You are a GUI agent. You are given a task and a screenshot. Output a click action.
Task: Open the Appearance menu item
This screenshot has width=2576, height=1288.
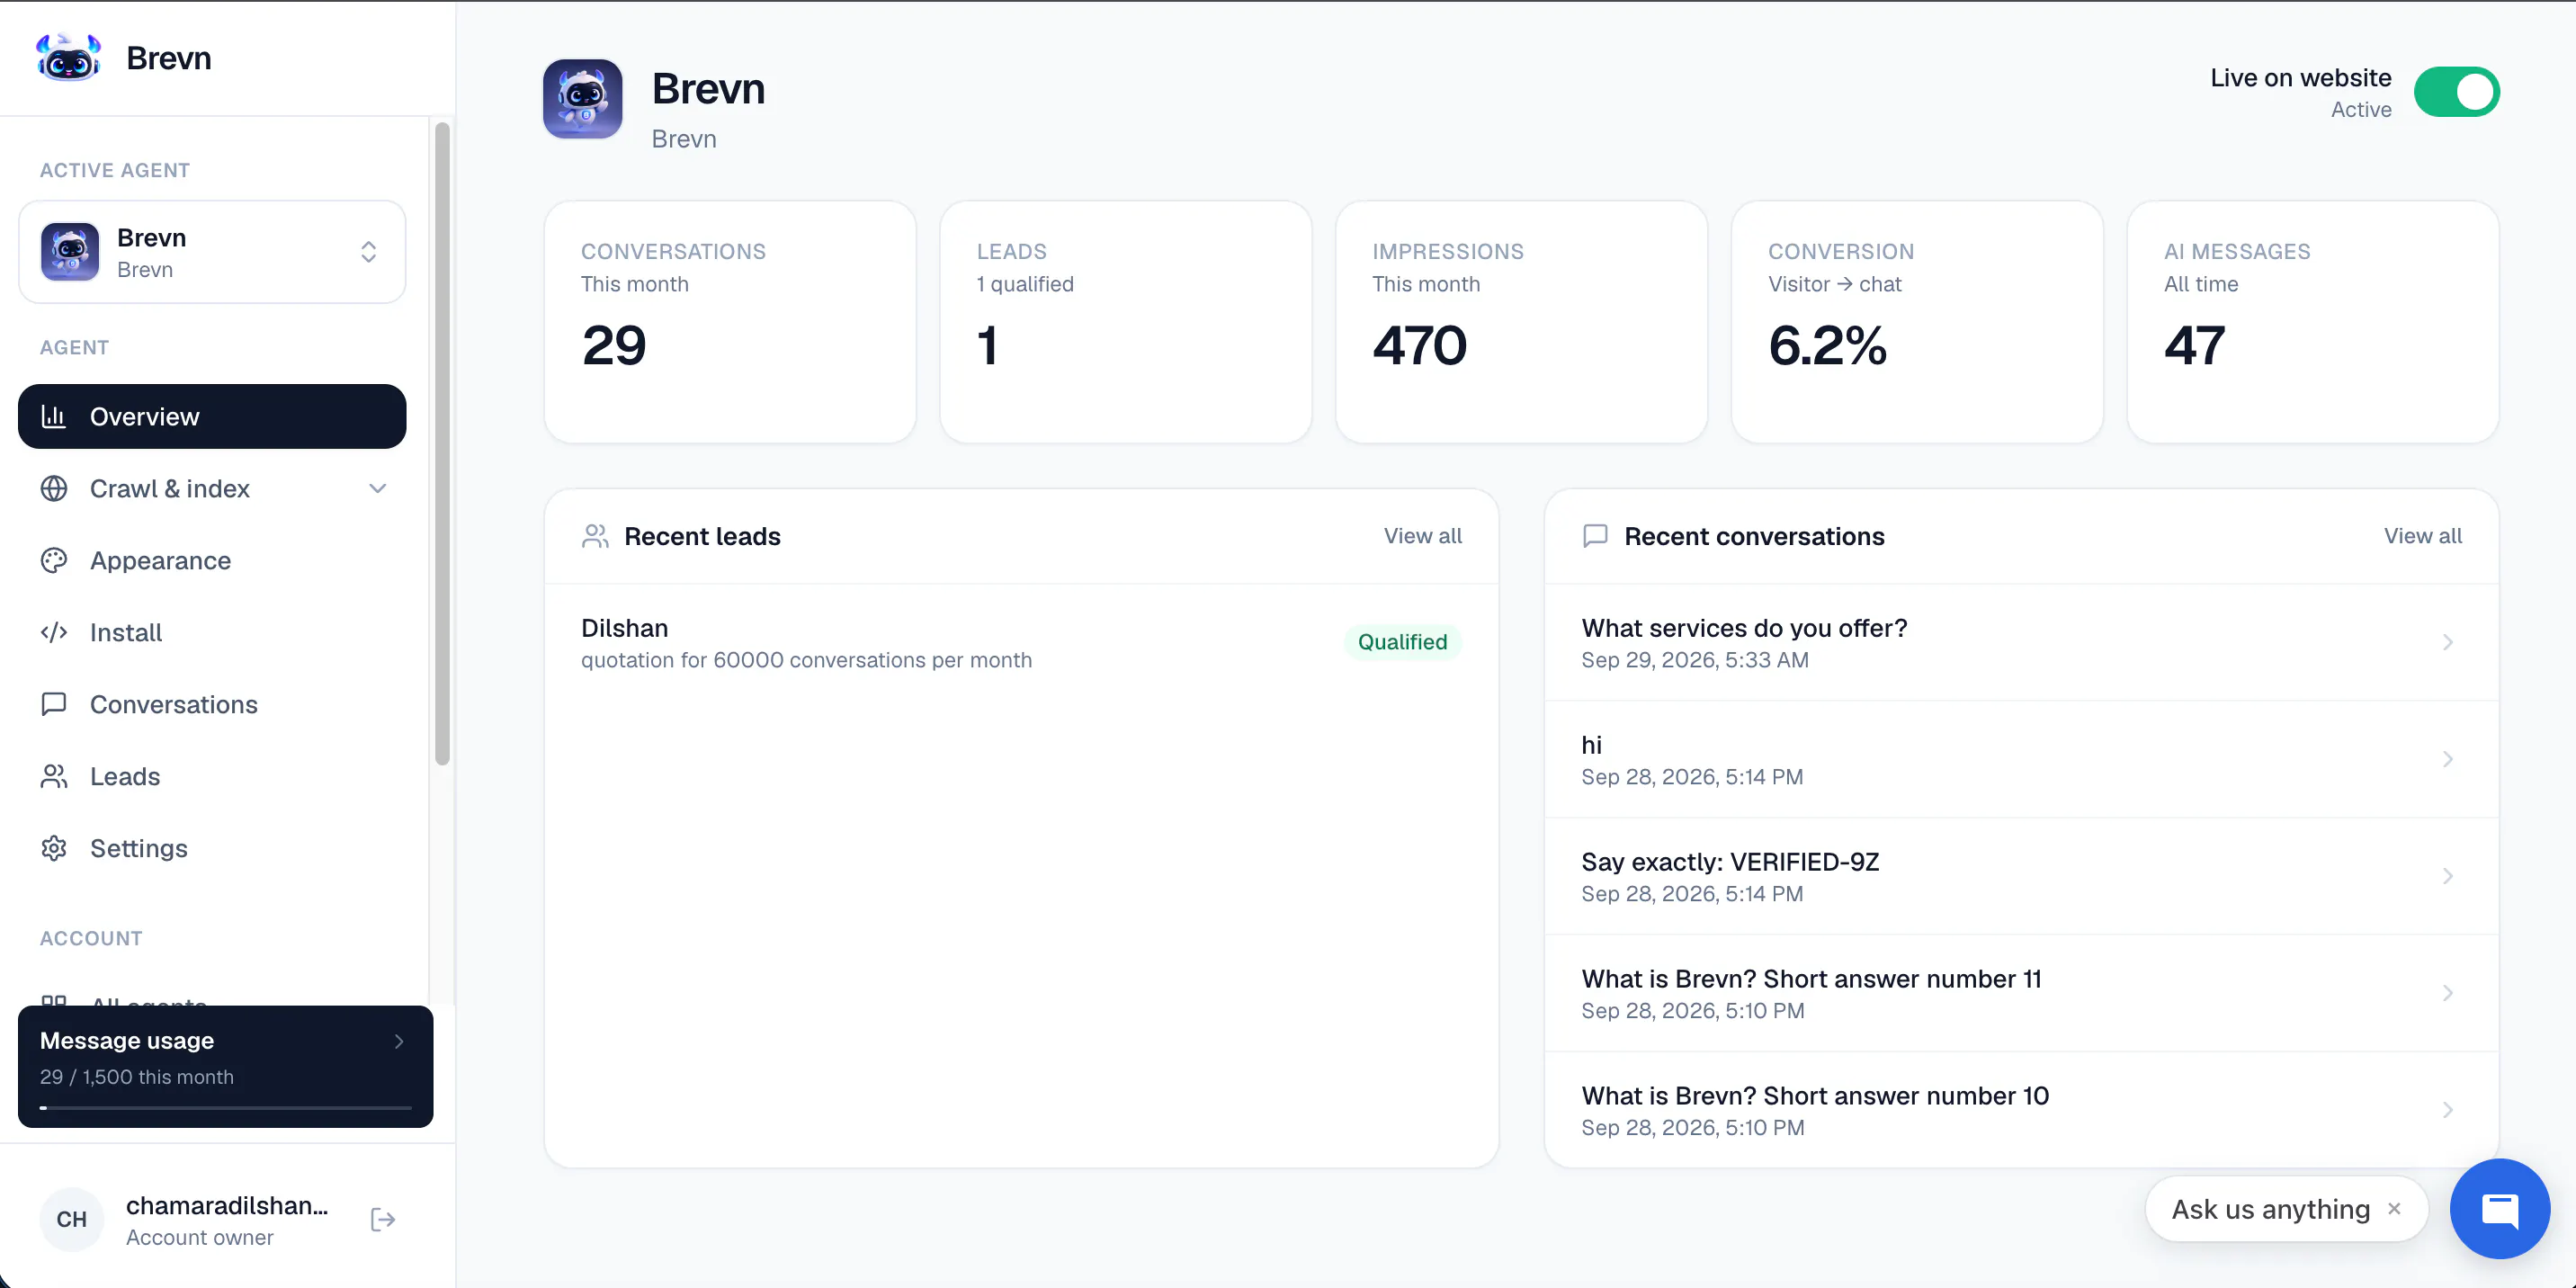(x=212, y=560)
